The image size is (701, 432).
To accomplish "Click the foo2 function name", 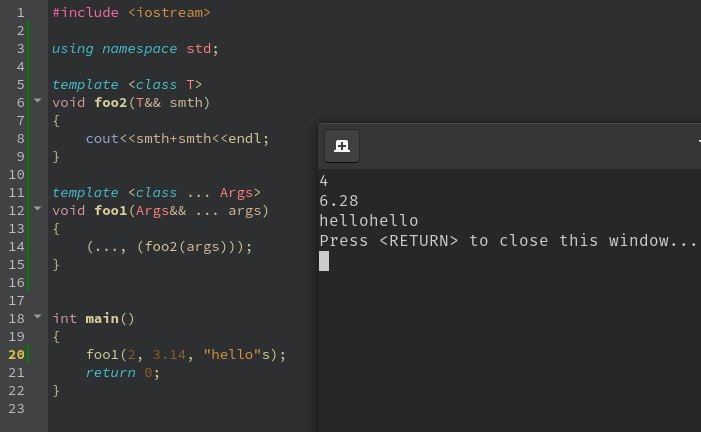I will [110, 102].
